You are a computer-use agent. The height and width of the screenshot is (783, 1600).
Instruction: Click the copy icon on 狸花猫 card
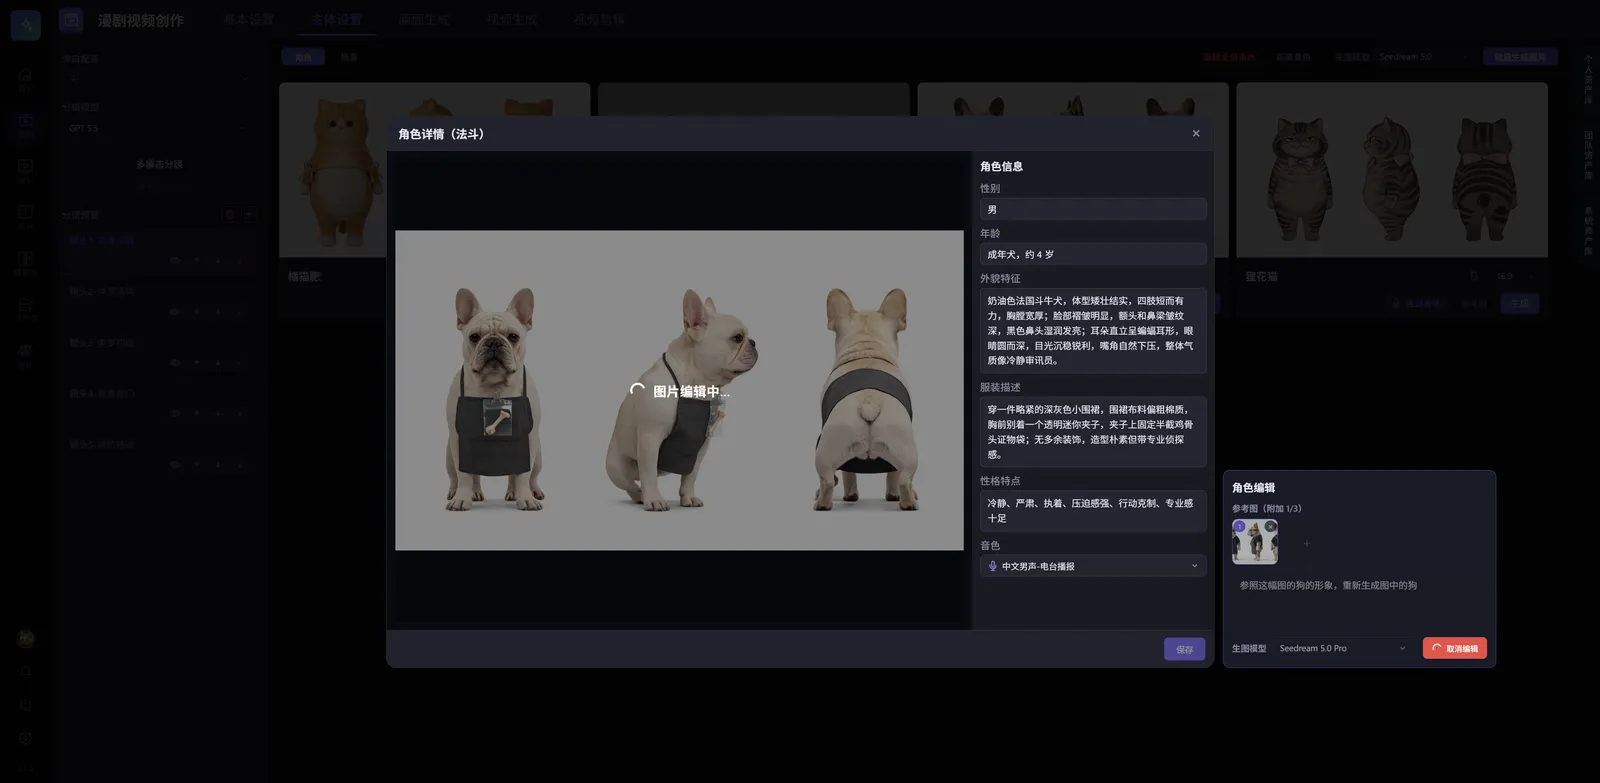click(1473, 276)
